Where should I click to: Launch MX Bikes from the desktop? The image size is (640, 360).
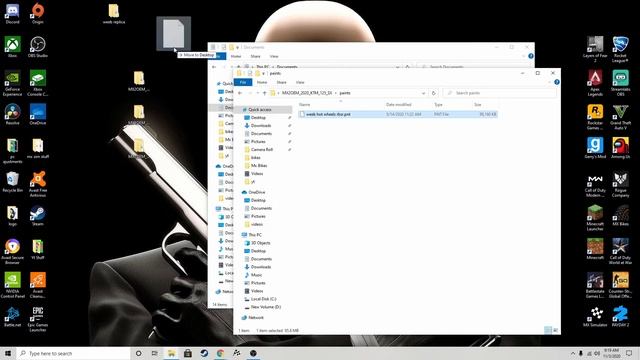(x=620, y=216)
